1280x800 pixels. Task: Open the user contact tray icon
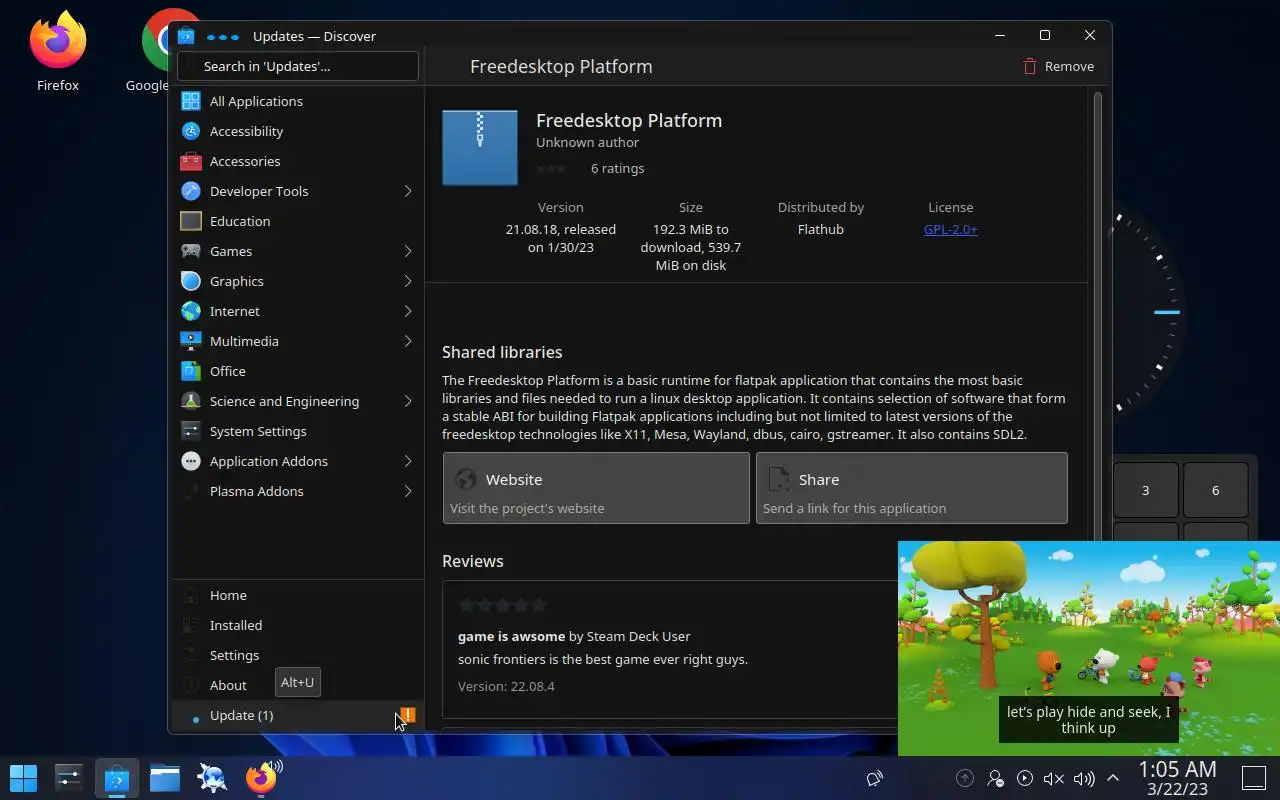click(995, 778)
